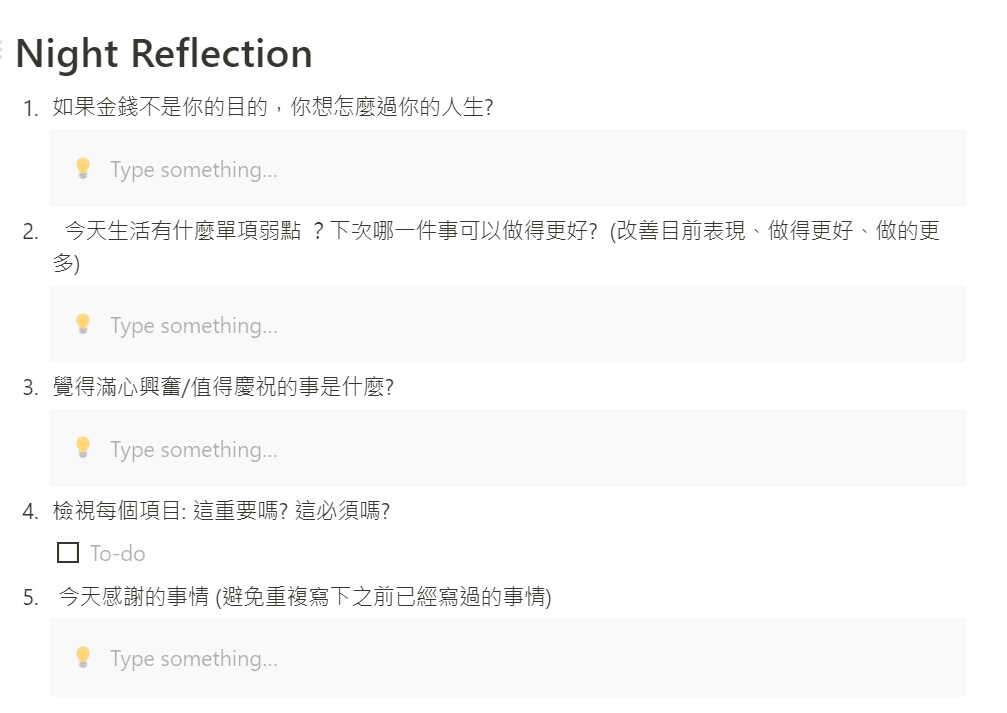Click the Type something field under 今天感謝的事情
The image size is (1007, 713).
[507, 658]
